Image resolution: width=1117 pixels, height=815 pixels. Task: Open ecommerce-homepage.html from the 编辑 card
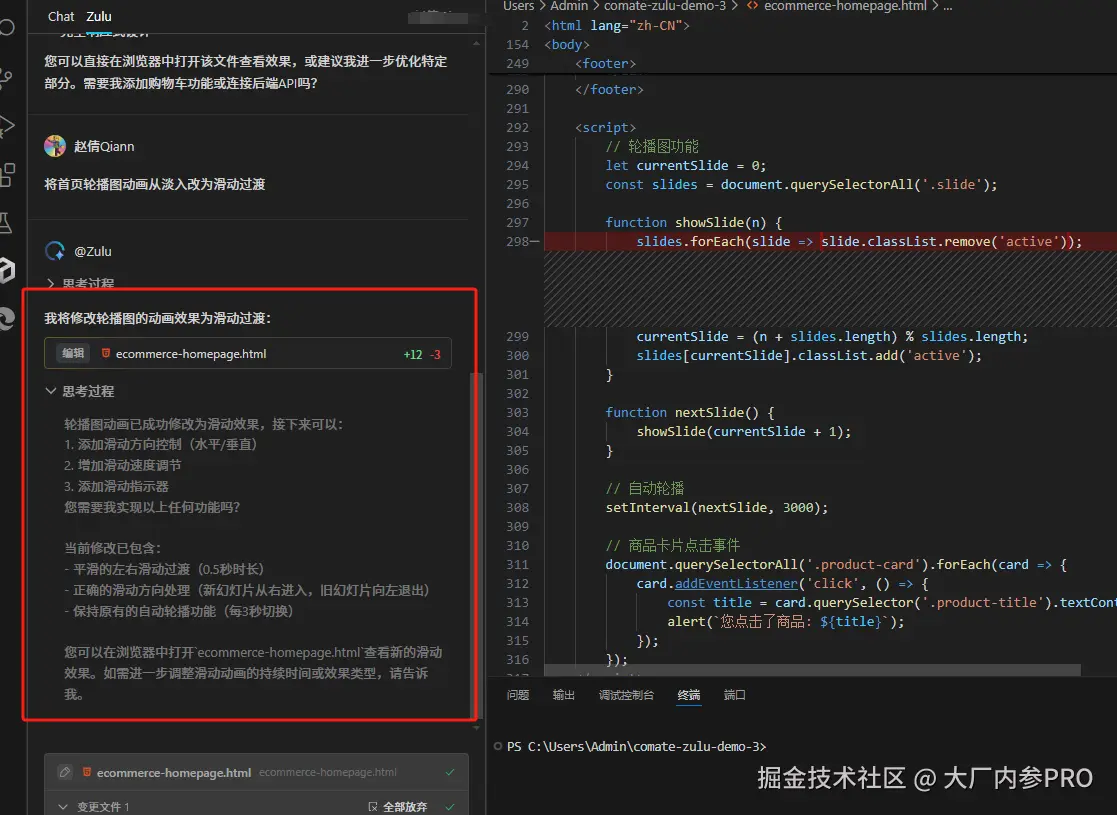(191, 353)
